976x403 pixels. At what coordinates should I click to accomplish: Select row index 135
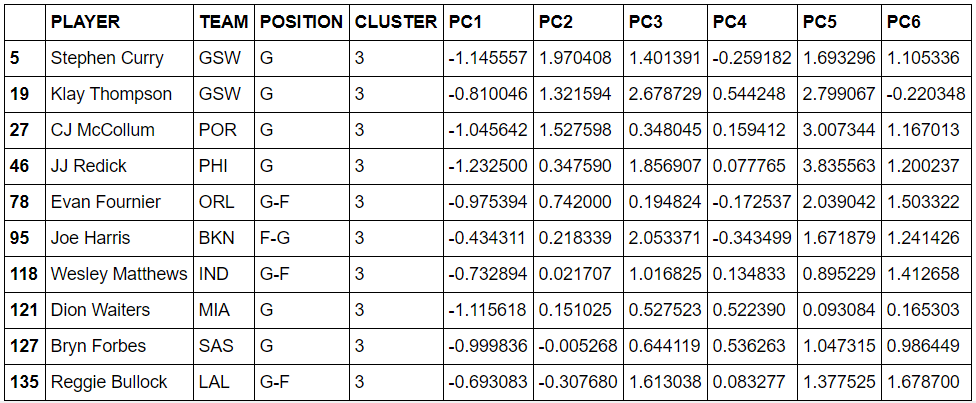tap(26, 382)
